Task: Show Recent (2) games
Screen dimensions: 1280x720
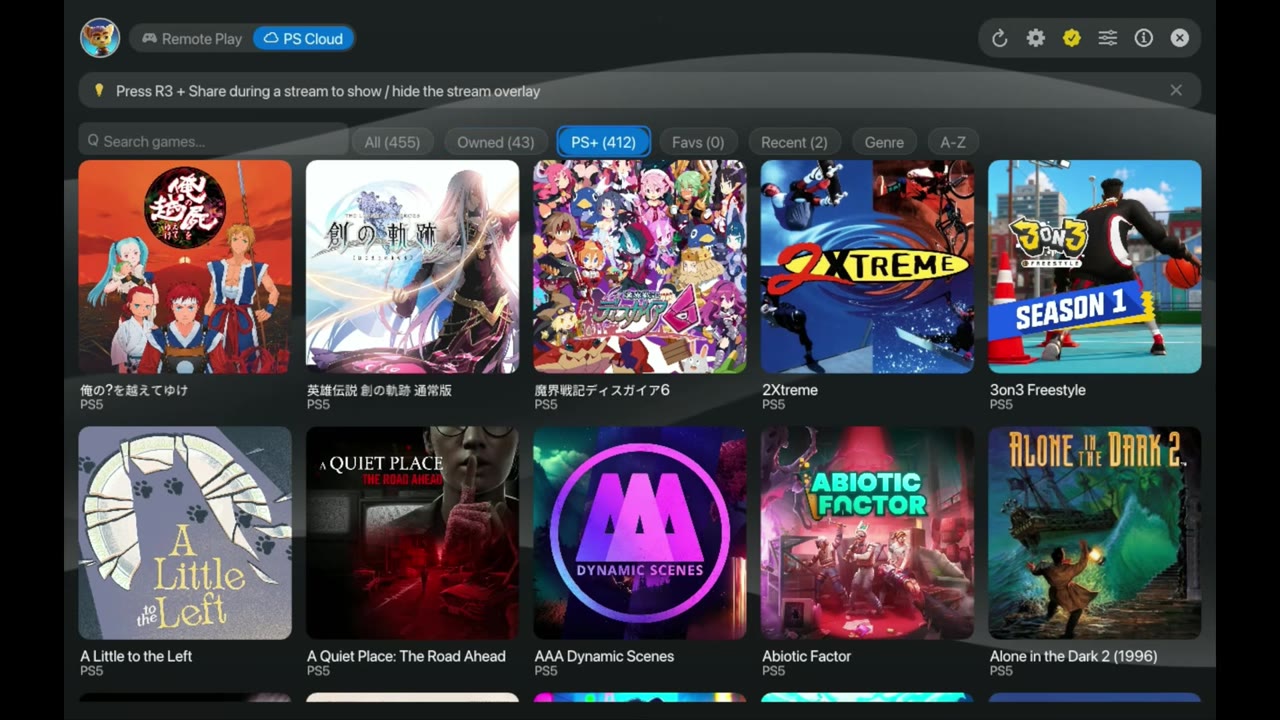Action: (794, 142)
